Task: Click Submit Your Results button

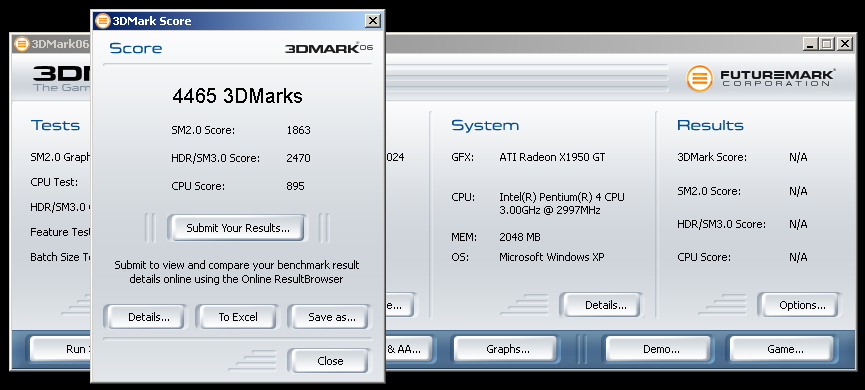Action: [x=238, y=228]
